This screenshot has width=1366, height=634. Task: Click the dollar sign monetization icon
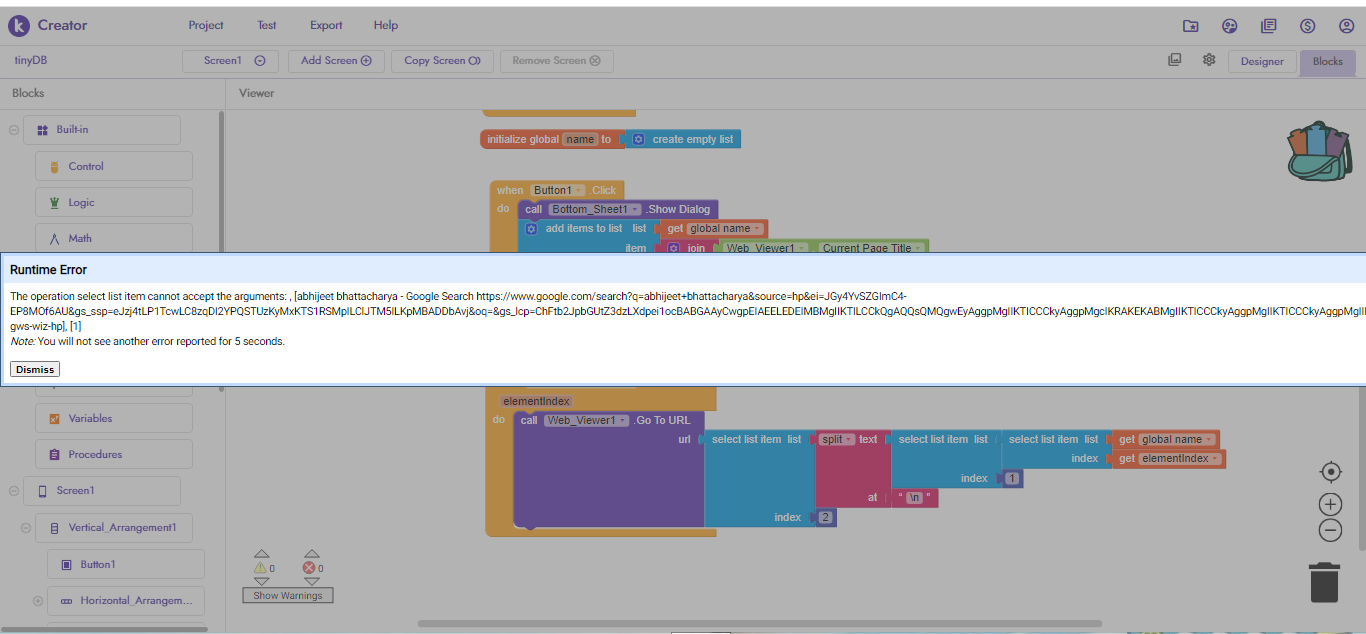(1307, 26)
